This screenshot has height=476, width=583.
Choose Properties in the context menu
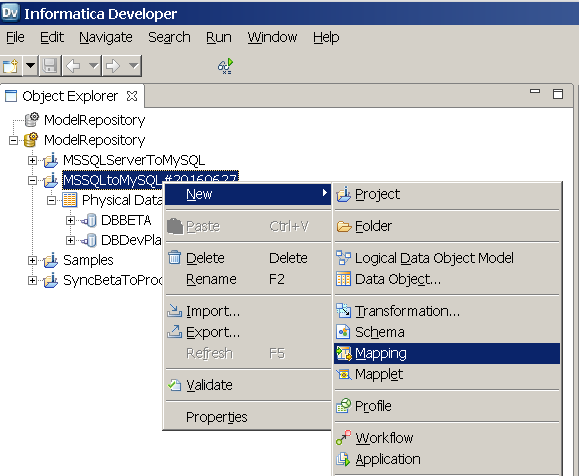[x=248, y=417]
